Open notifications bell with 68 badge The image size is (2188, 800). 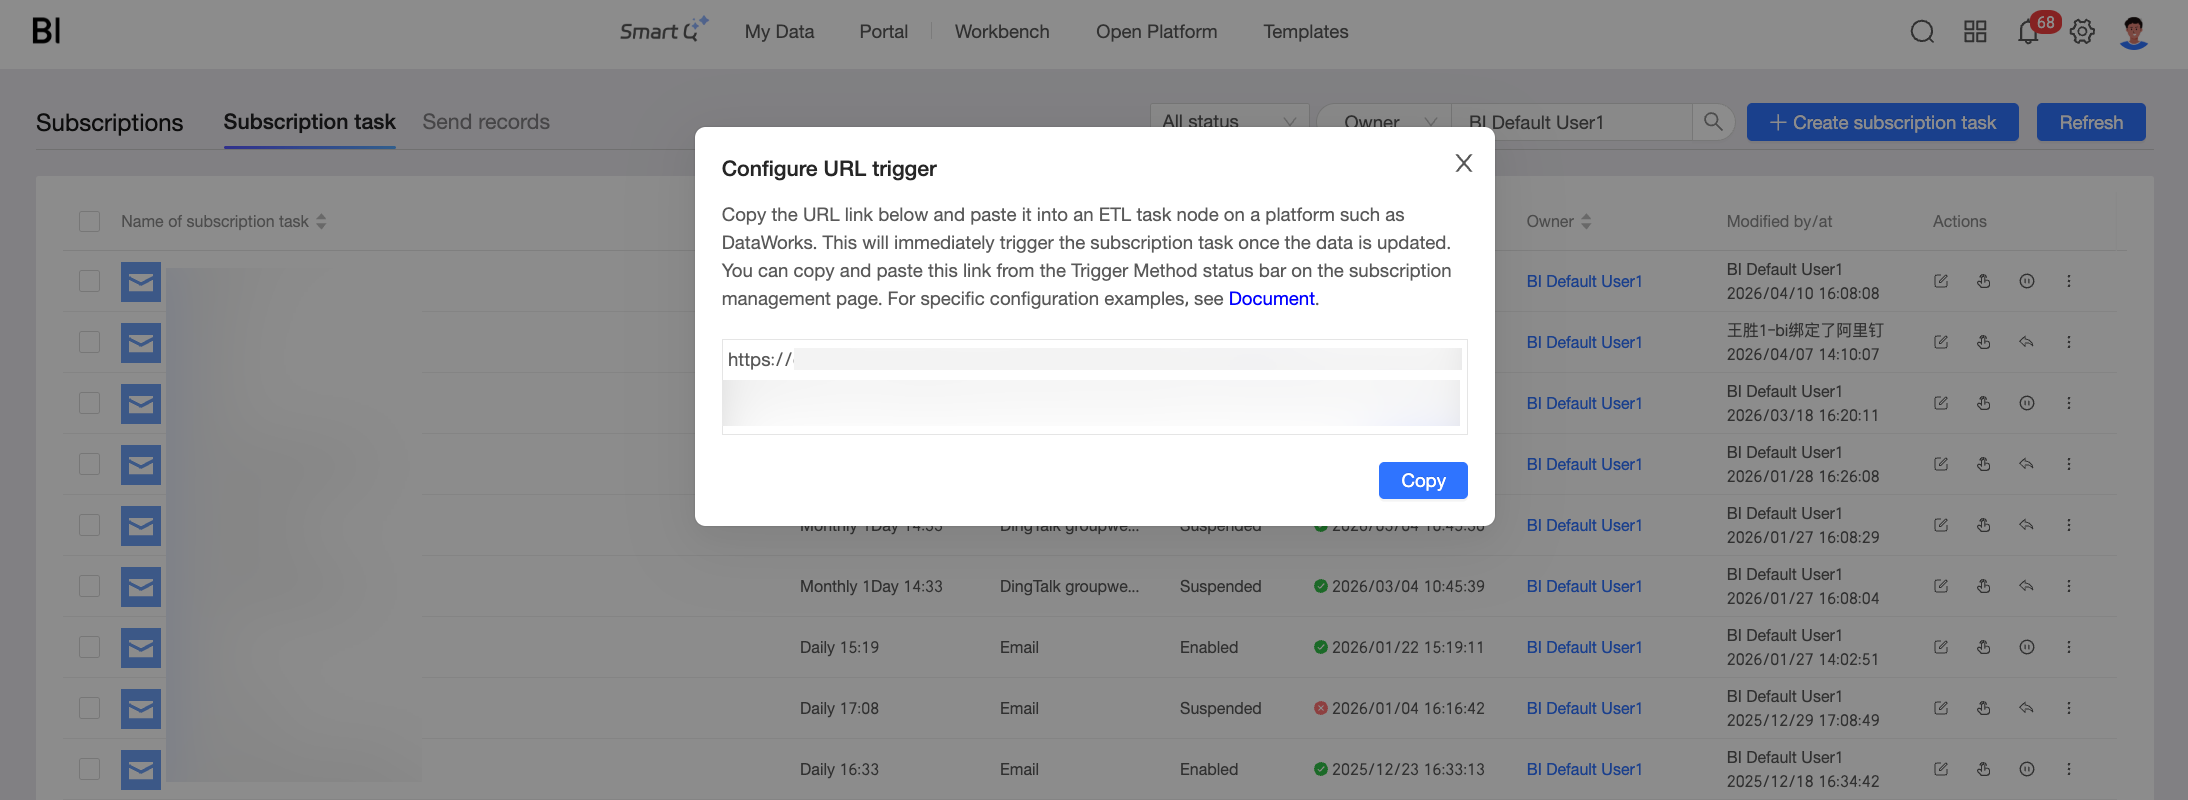(x=2028, y=32)
